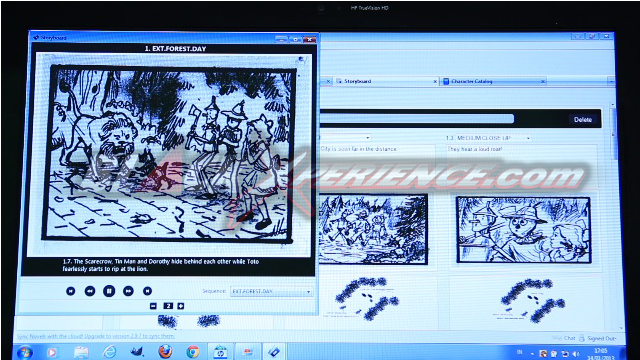Click the Action Center flag in system tray

click(554, 354)
